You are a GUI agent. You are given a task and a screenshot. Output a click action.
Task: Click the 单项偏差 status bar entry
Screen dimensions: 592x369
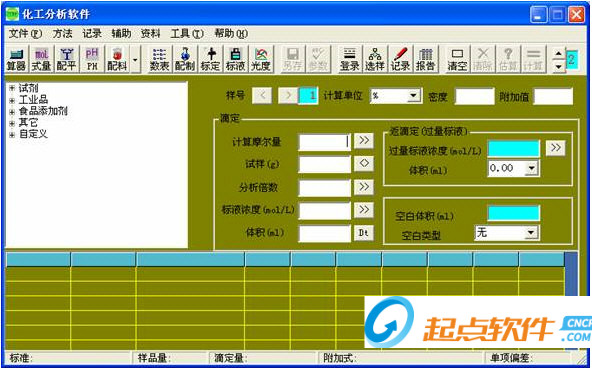tap(528, 358)
